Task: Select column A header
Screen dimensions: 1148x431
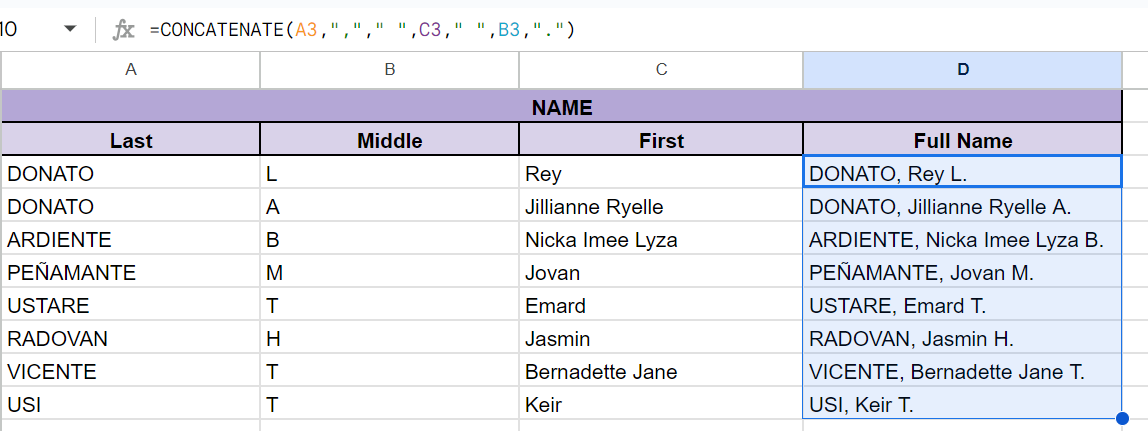Action: pos(130,69)
